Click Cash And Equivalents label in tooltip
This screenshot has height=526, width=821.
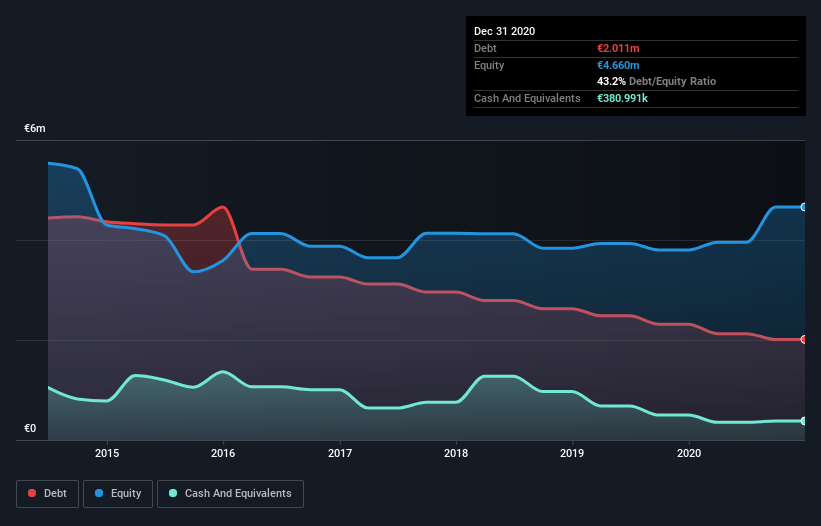click(x=527, y=98)
